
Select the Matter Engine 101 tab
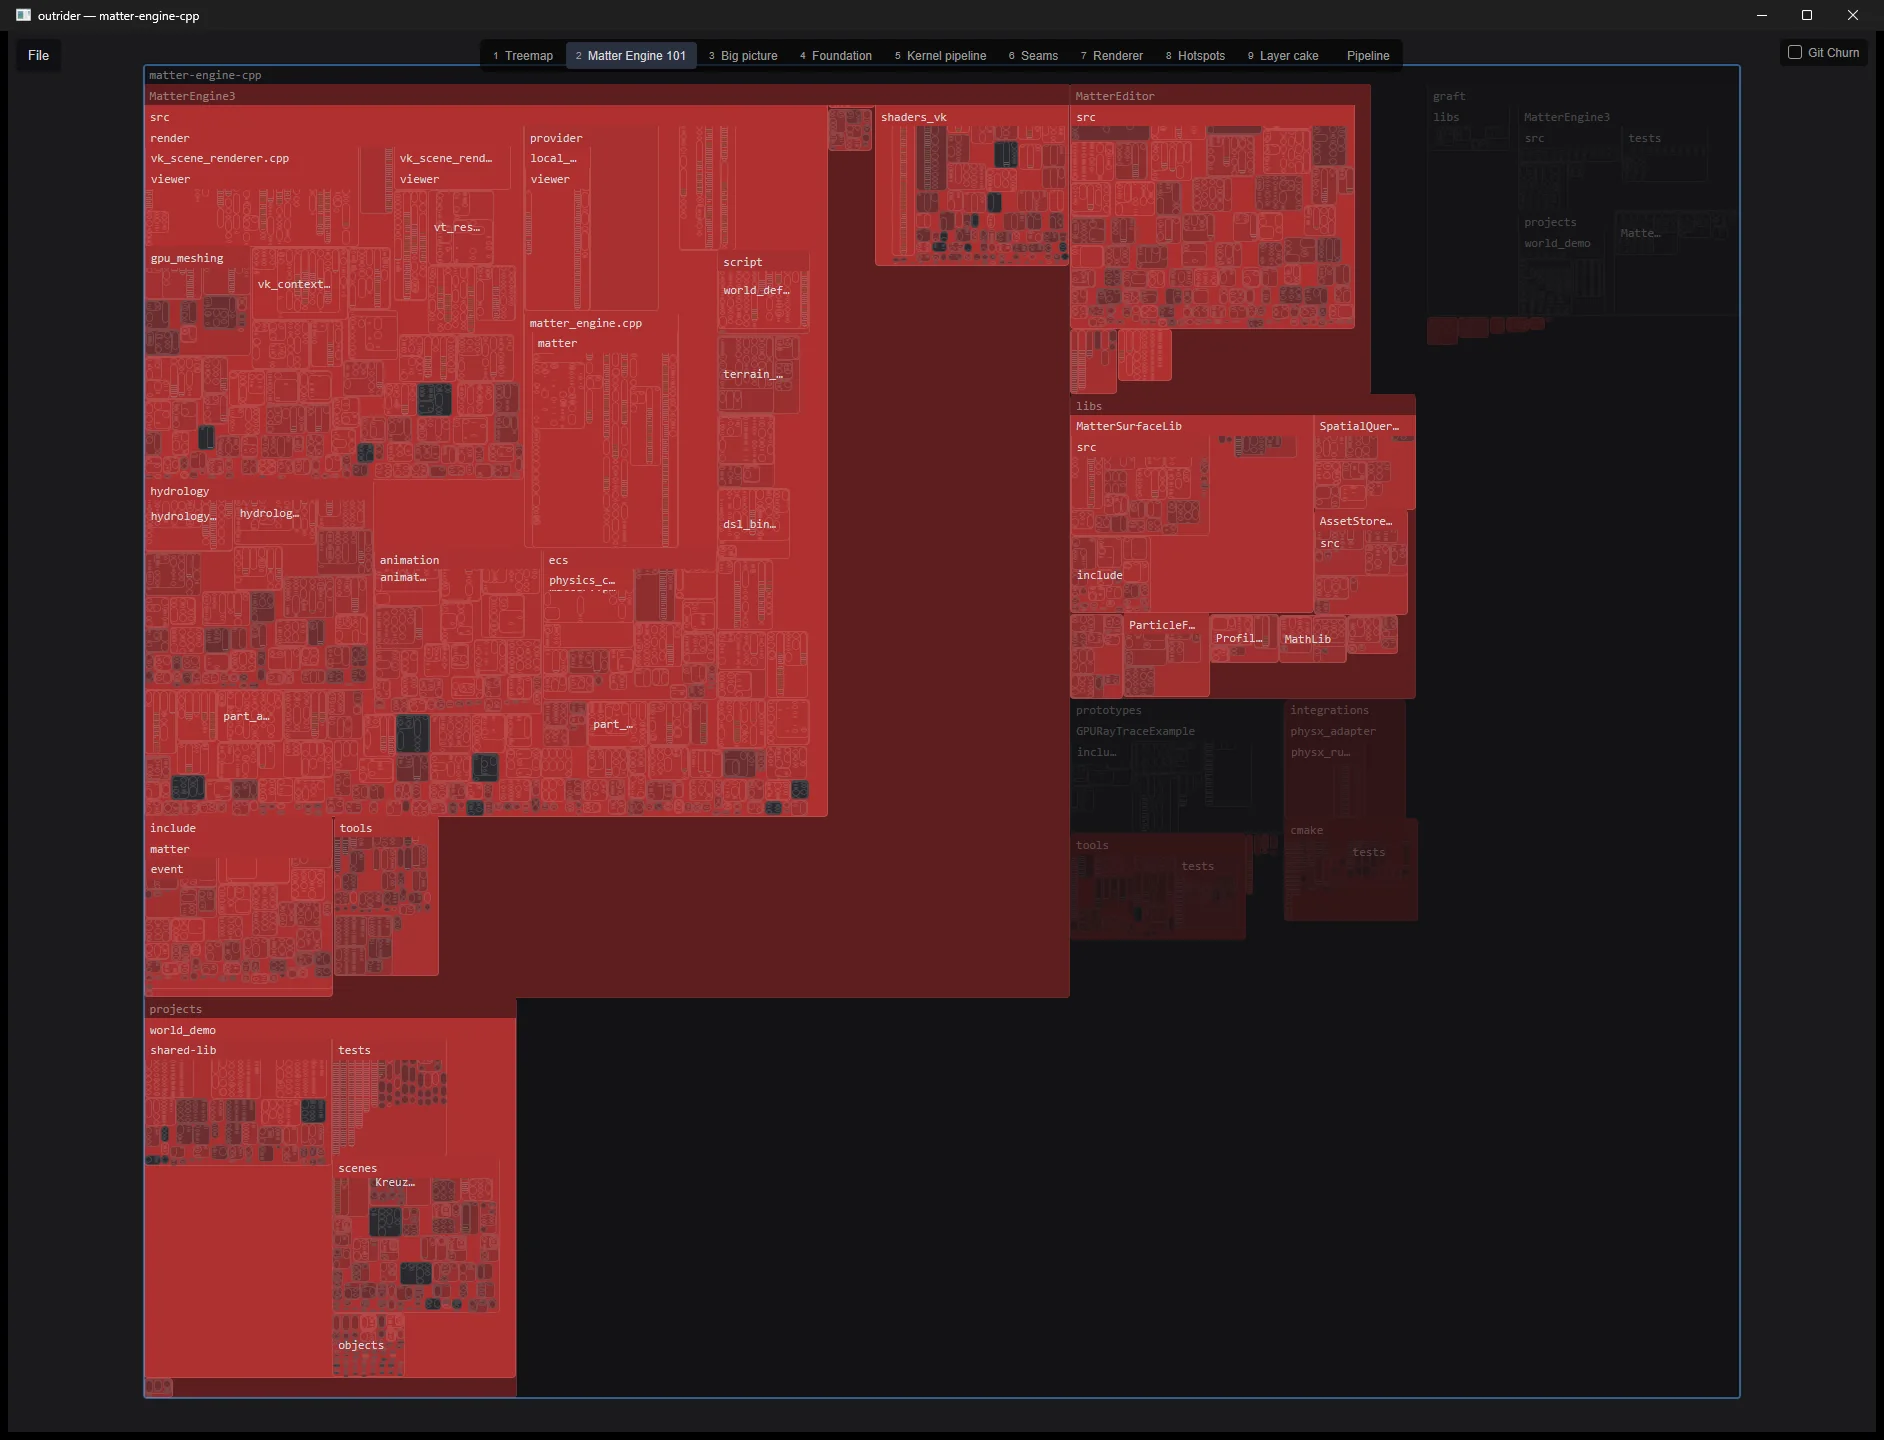pyautogui.click(x=631, y=56)
